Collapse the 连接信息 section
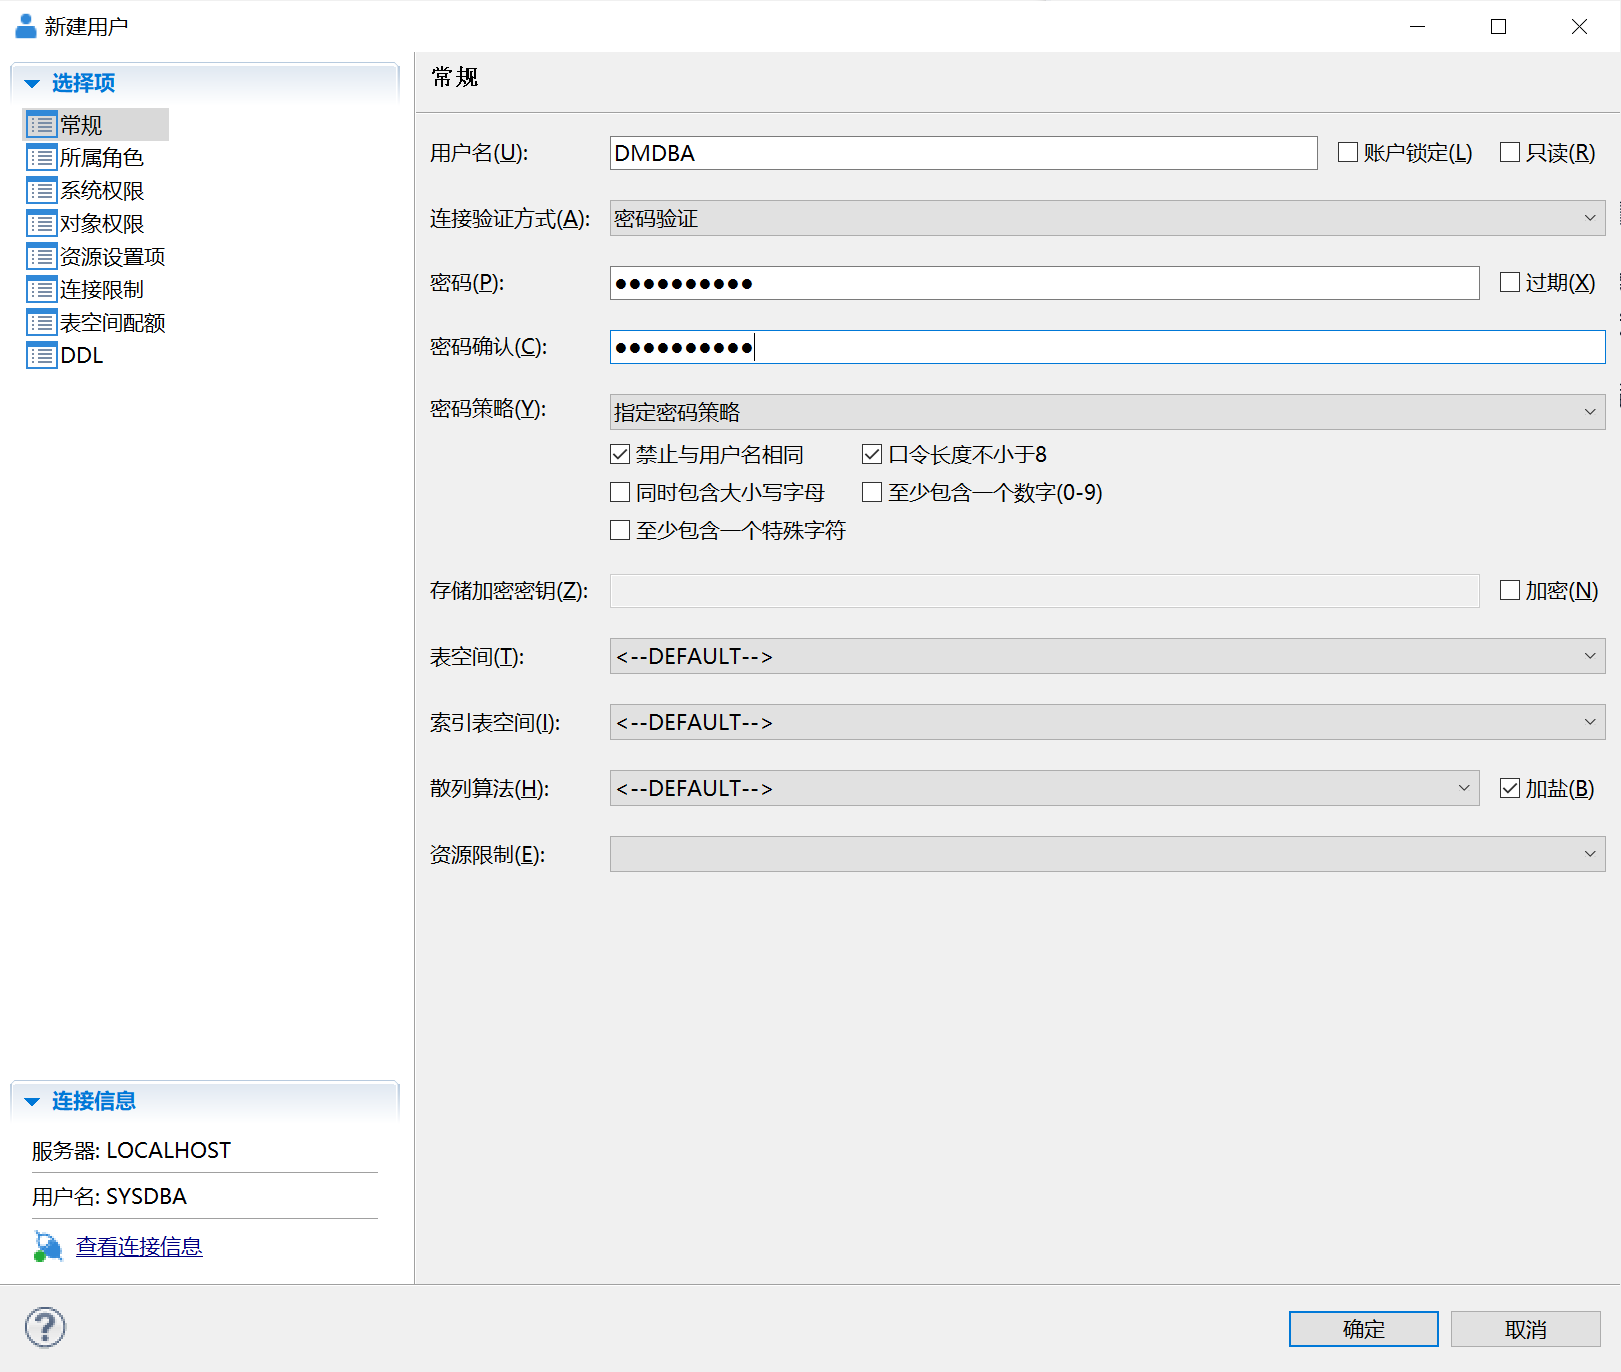The width and height of the screenshot is (1621, 1372). [x=32, y=1101]
